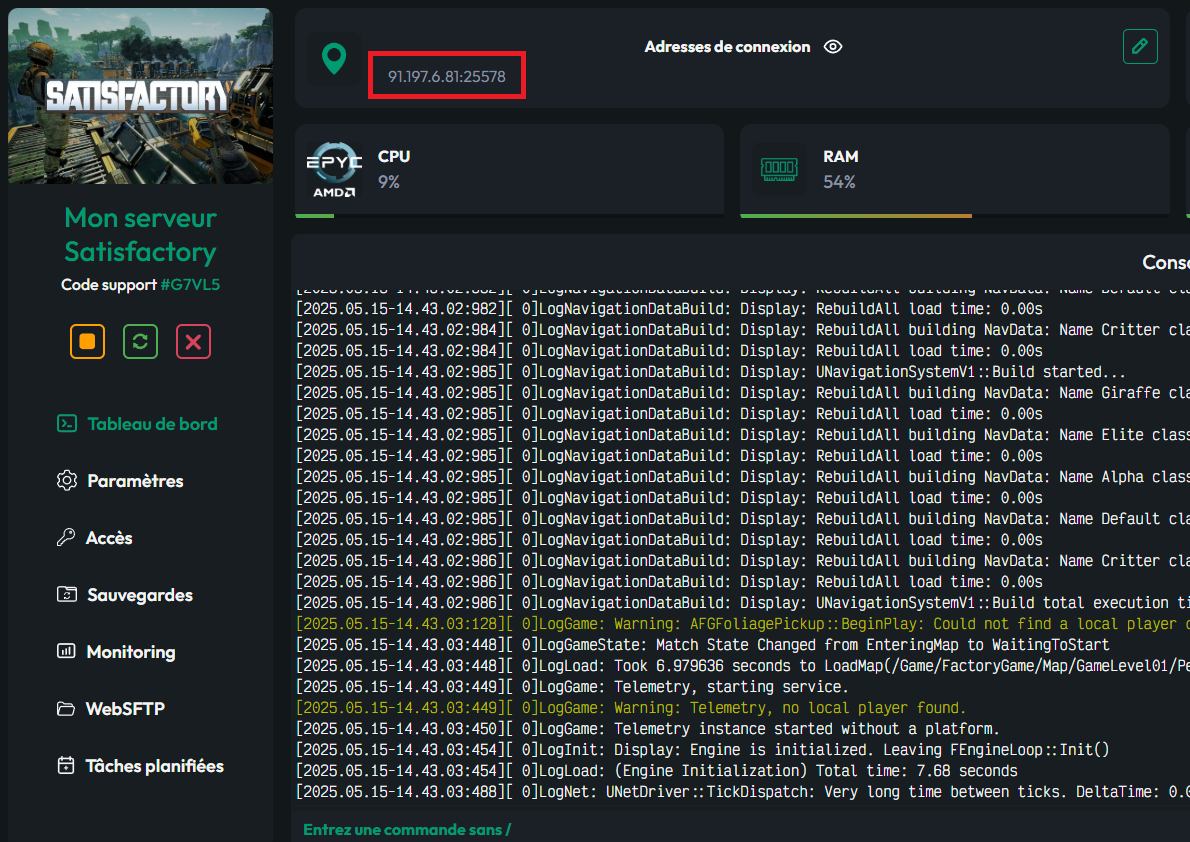
Task: Click the NavData Name Alpha log line
Action: tap(742, 477)
